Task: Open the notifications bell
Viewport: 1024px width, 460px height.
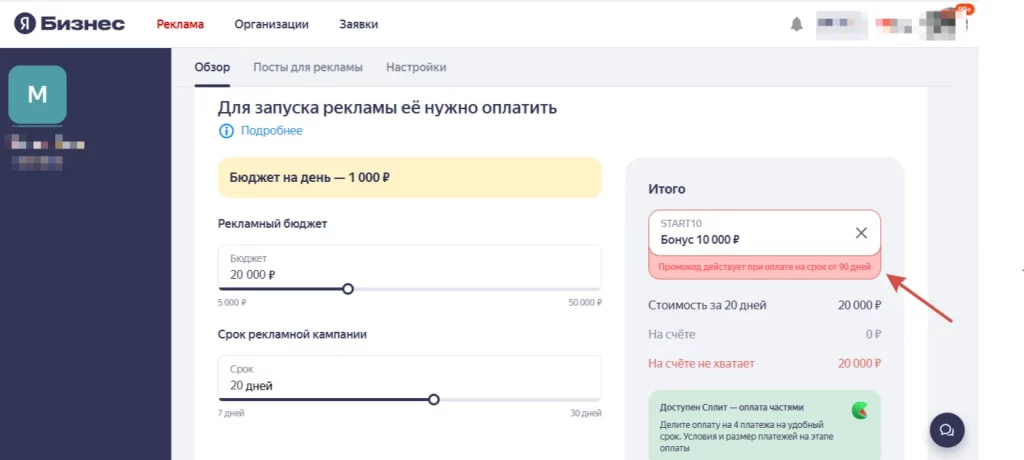Action: point(796,25)
